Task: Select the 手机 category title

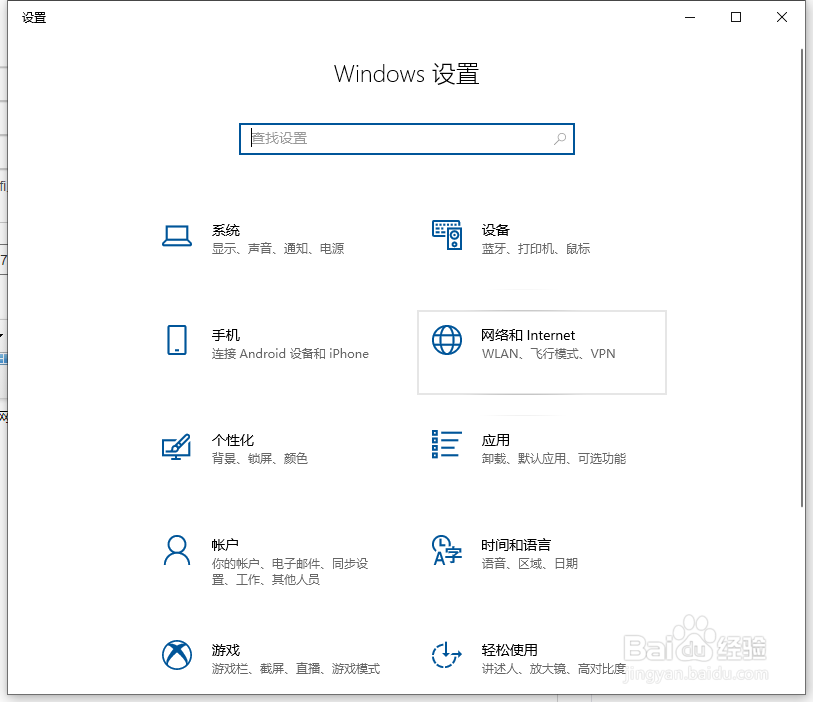Action: (x=226, y=335)
